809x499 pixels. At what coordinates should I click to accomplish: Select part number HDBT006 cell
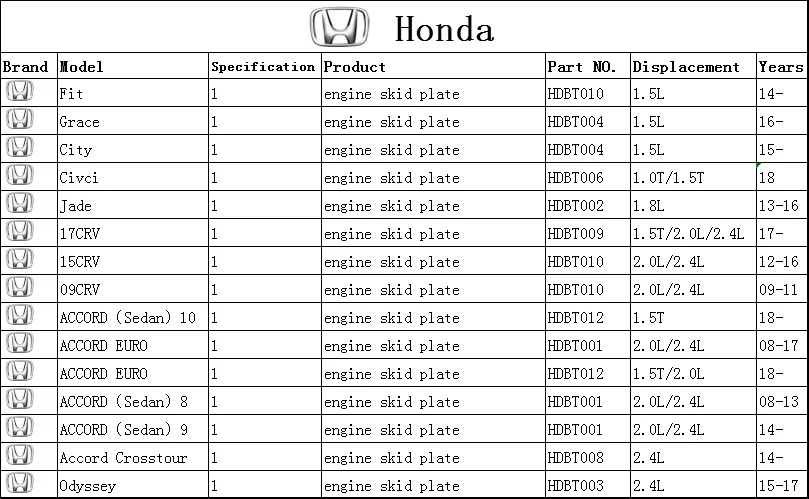click(576, 178)
